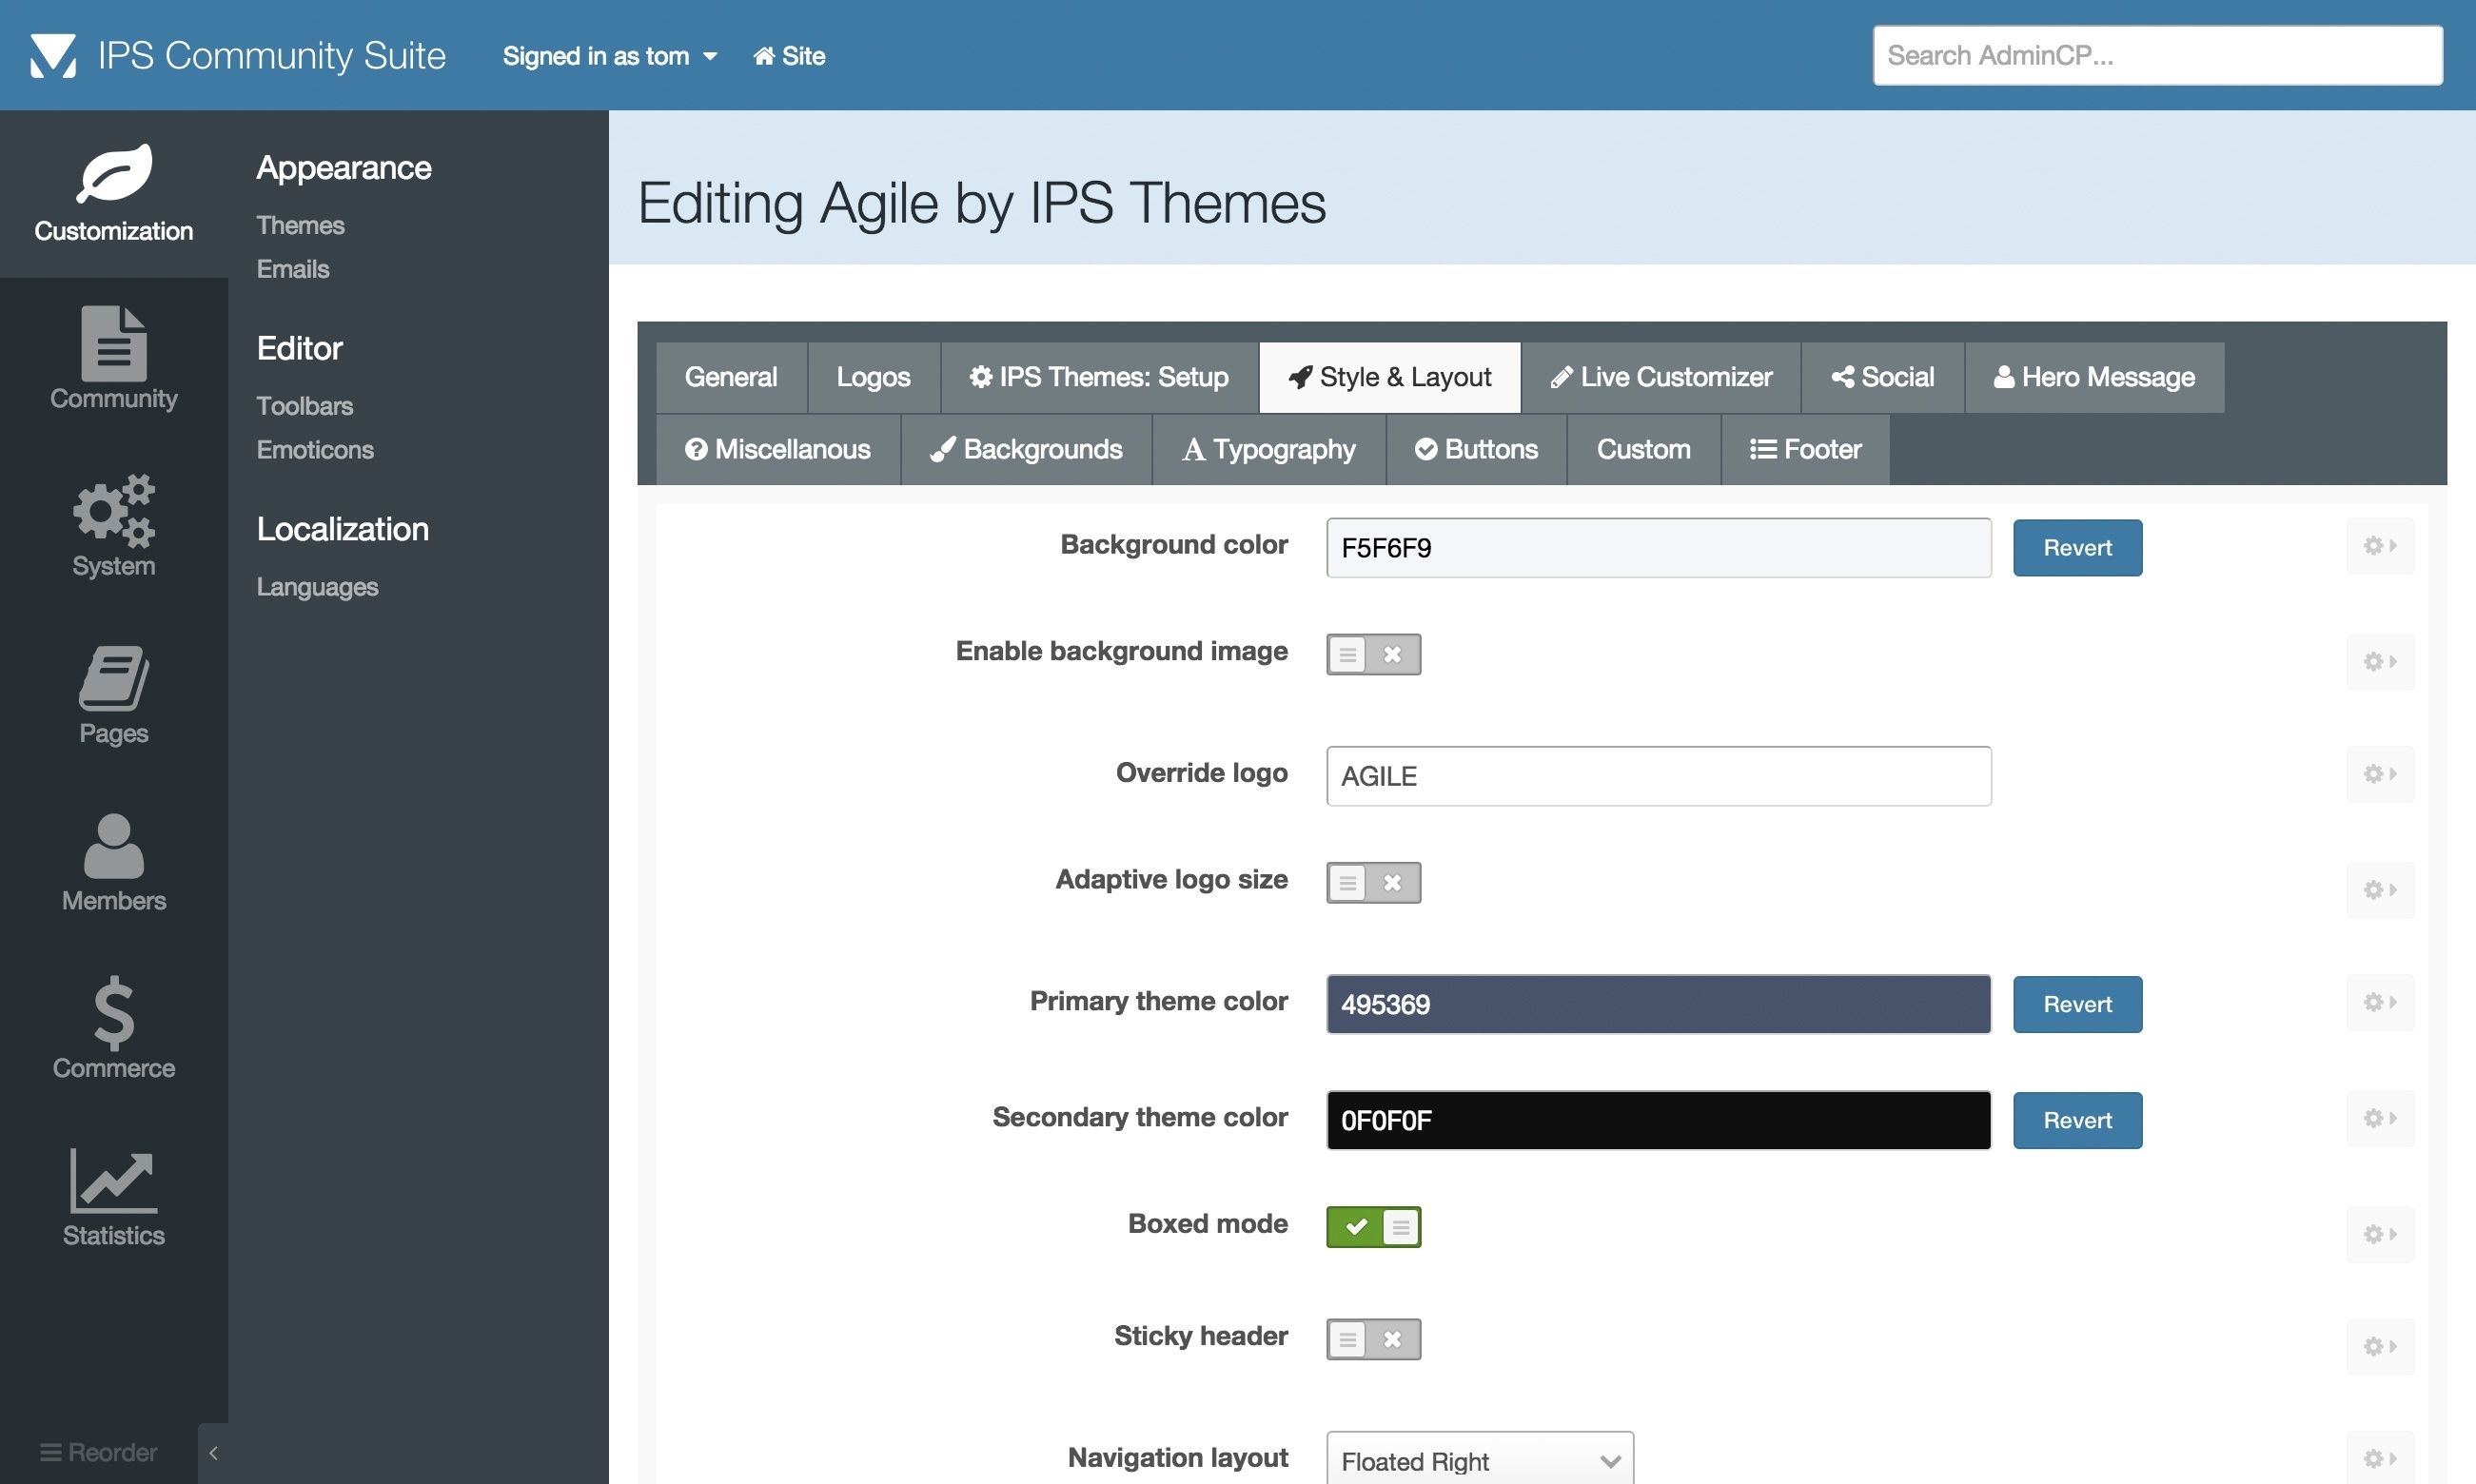Open gear options beside Background color
This screenshot has width=2476, height=1484.
2380,545
